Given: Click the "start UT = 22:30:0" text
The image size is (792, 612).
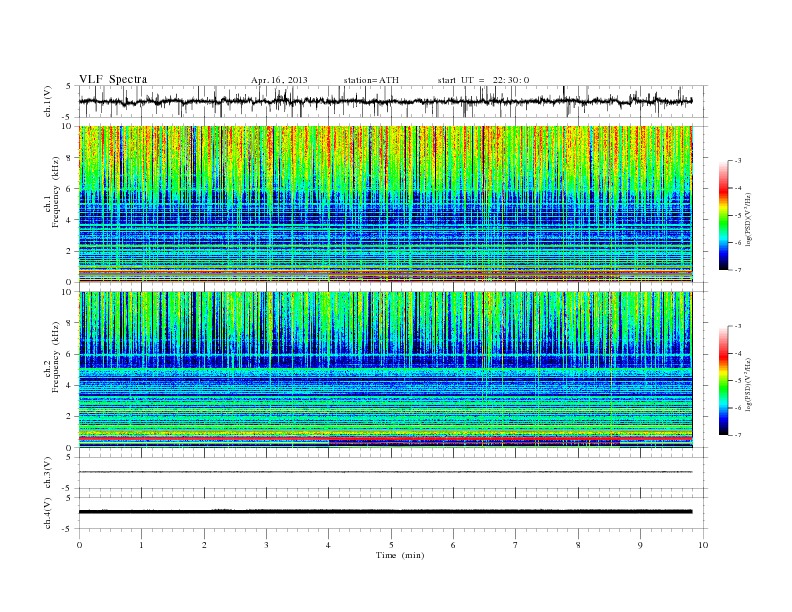Looking at the screenshot, I should click(x=483, y=80).
